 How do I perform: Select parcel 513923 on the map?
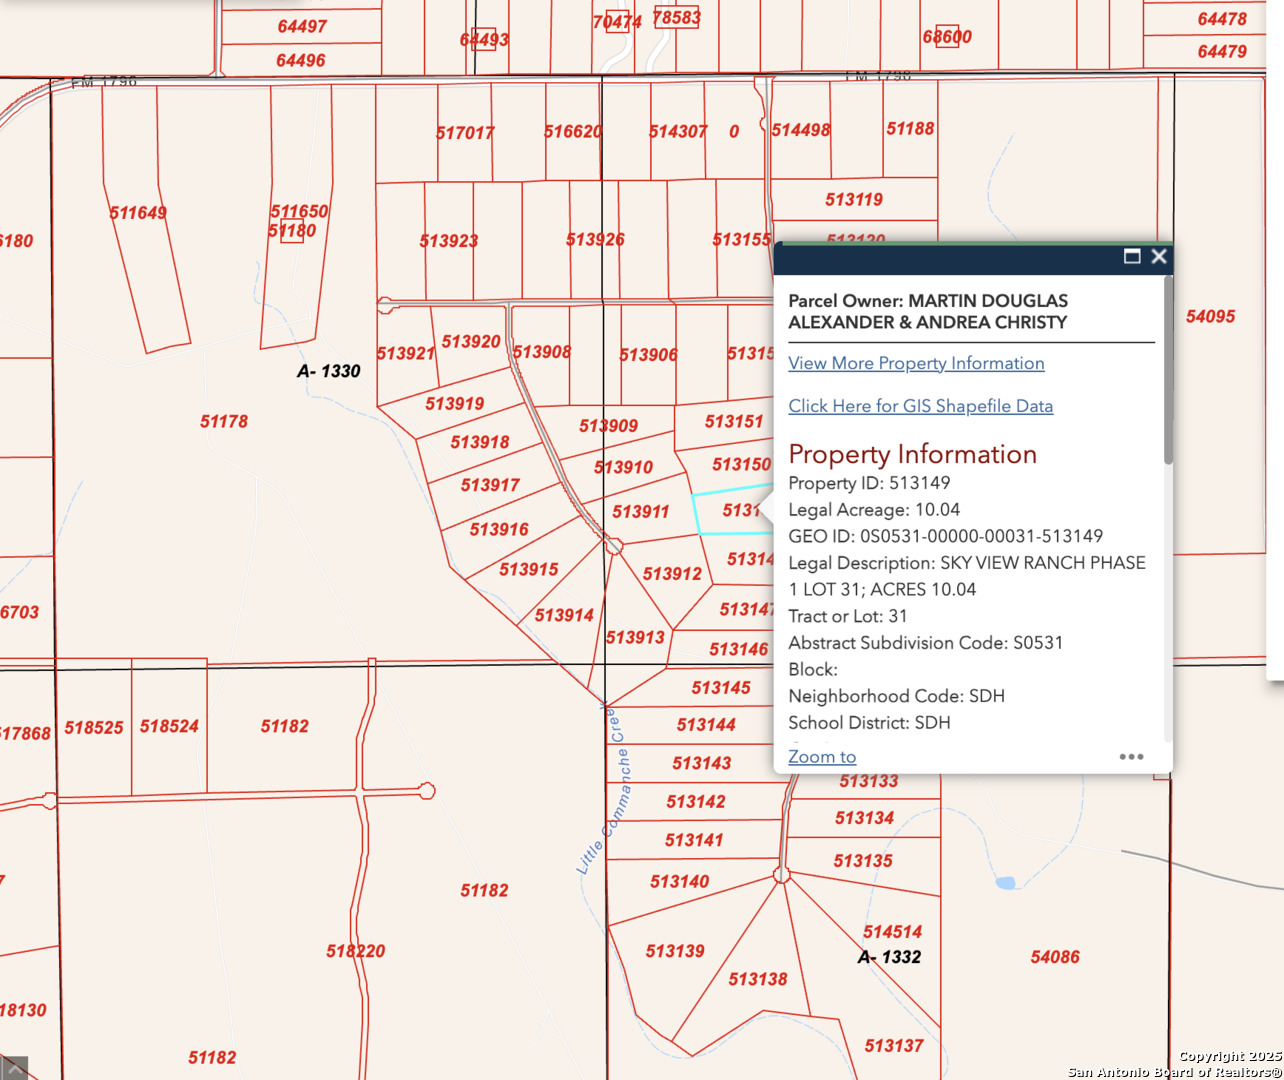[x=448, y=241]
